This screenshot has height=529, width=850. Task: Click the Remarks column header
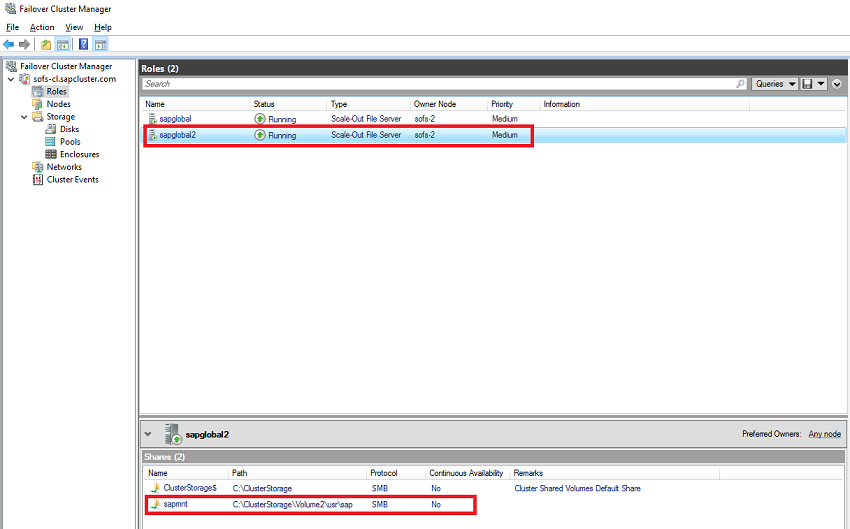pyautogui.click(x=528, y=473)
